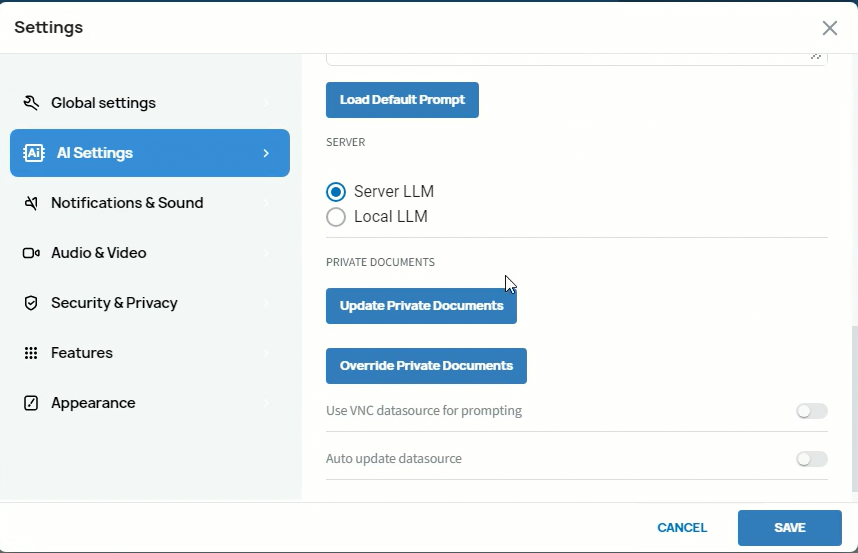Screen dimensions: 858x553
Task: Click the vertical scrollbar in settings panel
Action: pyautogui.click(x=853, y=408)
